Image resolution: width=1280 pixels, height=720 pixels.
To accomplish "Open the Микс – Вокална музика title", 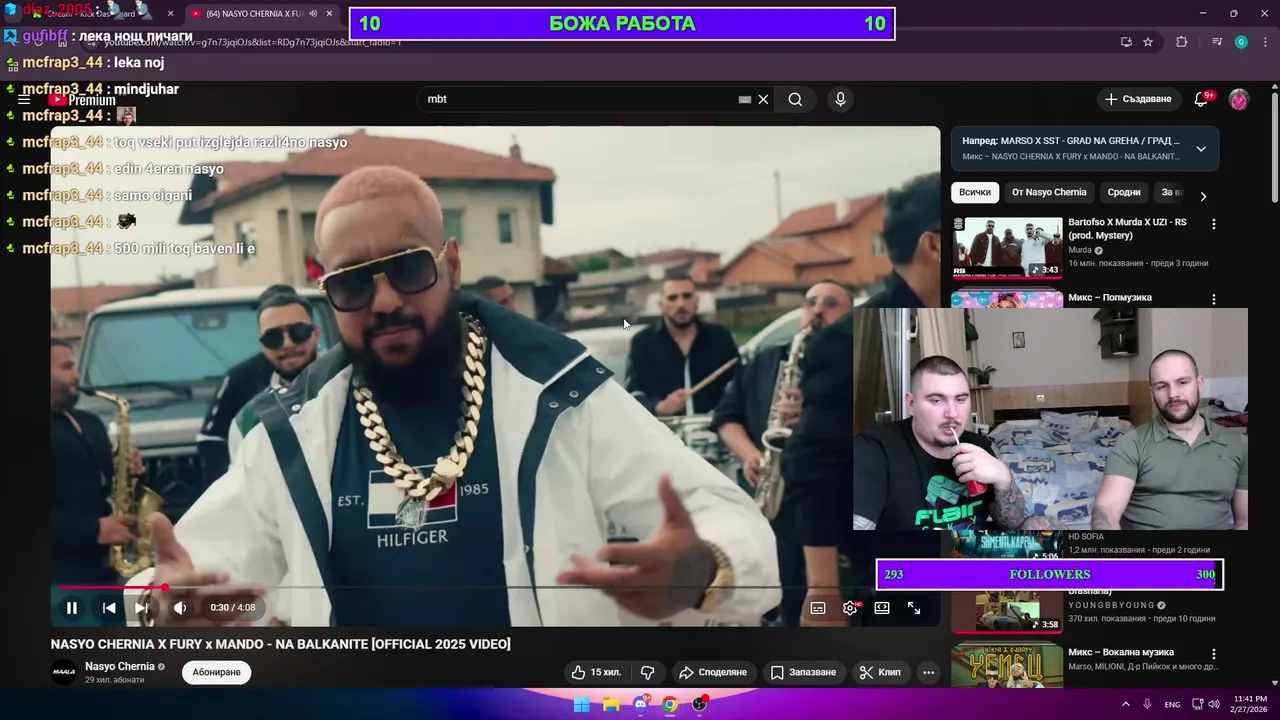I will click(x=1121, y=652).
